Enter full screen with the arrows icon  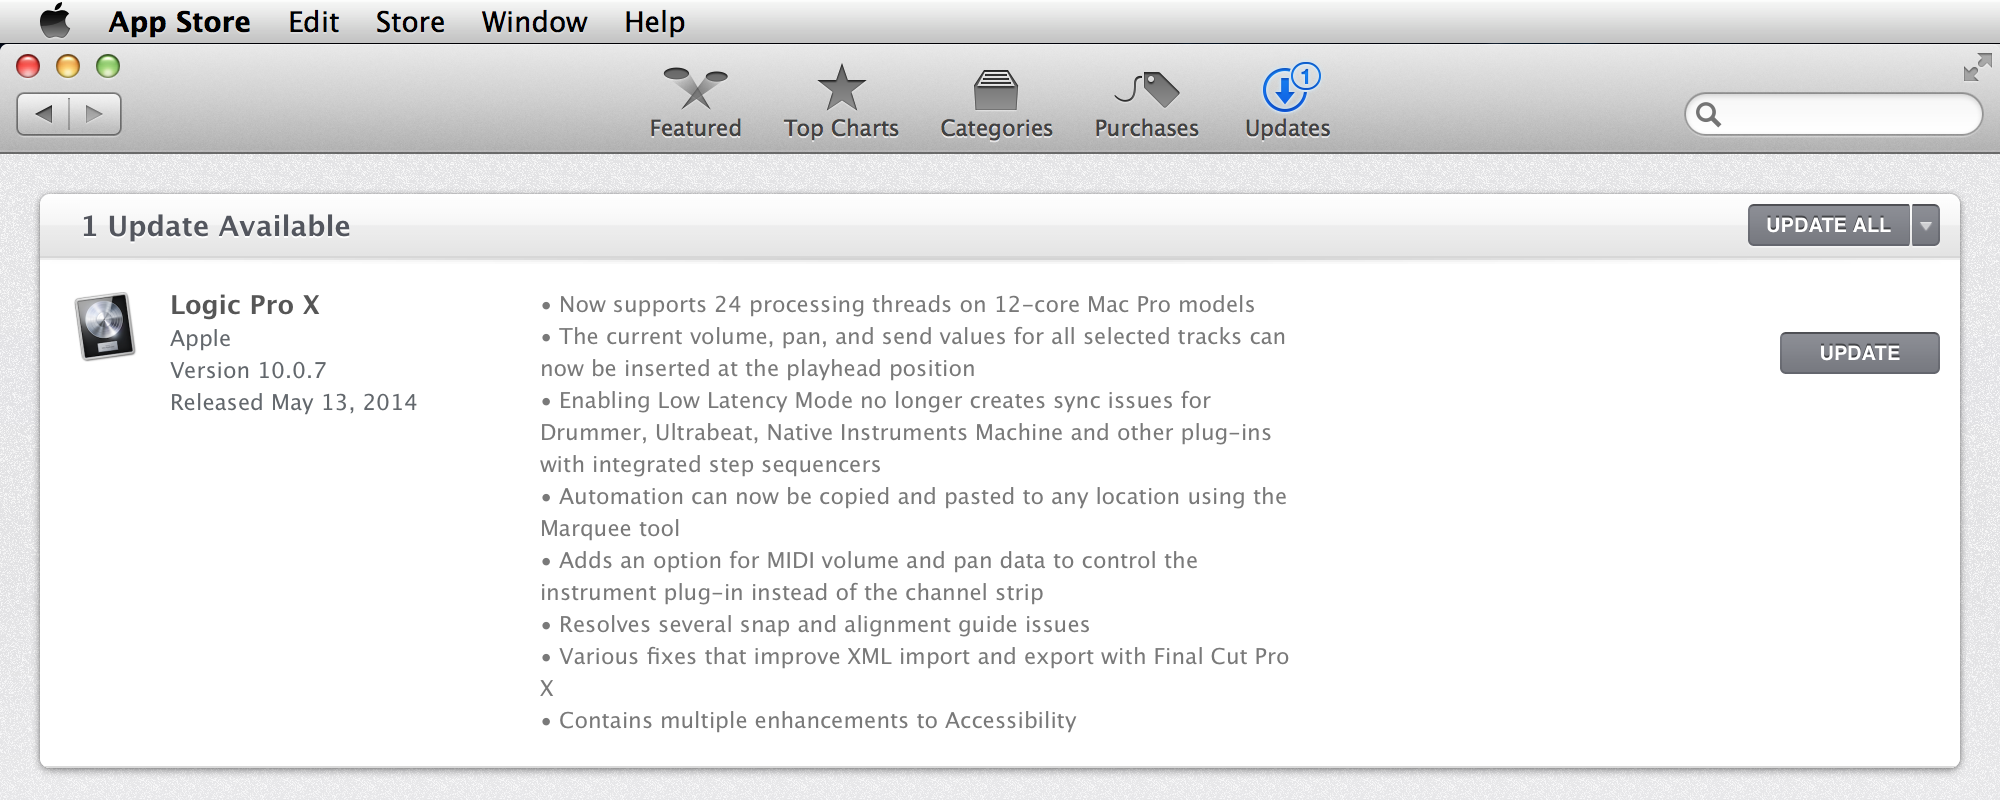pyautogui.click(x=1977, y=68)
